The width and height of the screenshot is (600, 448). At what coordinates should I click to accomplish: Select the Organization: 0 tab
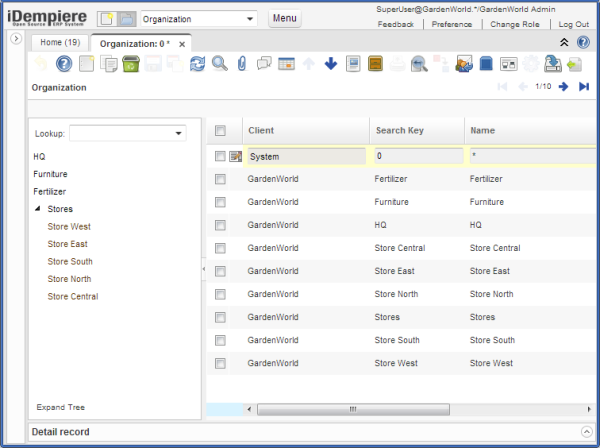point(134,44)
